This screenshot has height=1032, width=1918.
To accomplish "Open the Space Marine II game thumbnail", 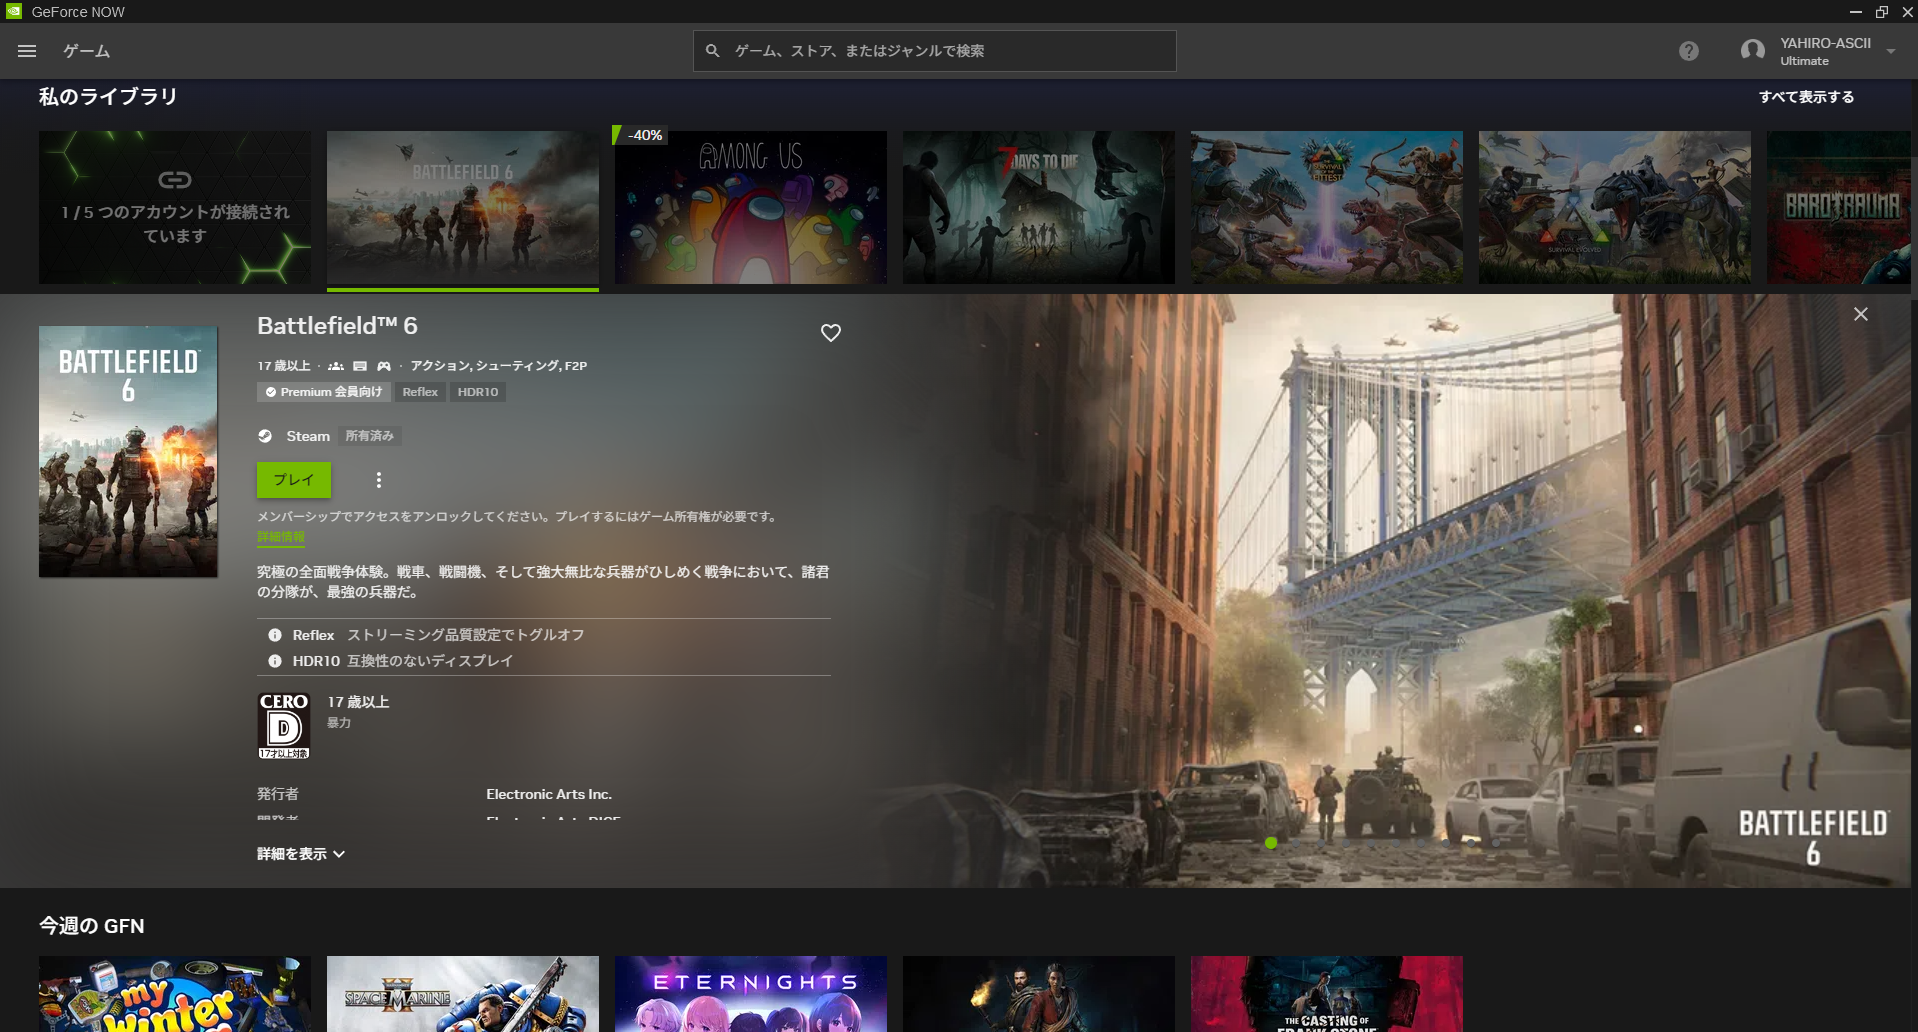I will click(463, 994).
